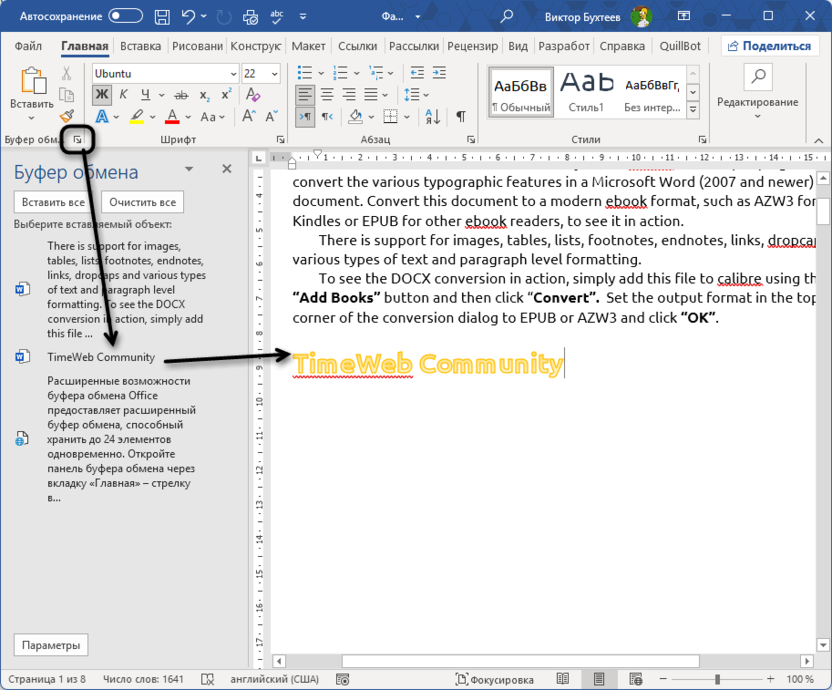Open the Ubuntu font name dropdown

[231, 74]
